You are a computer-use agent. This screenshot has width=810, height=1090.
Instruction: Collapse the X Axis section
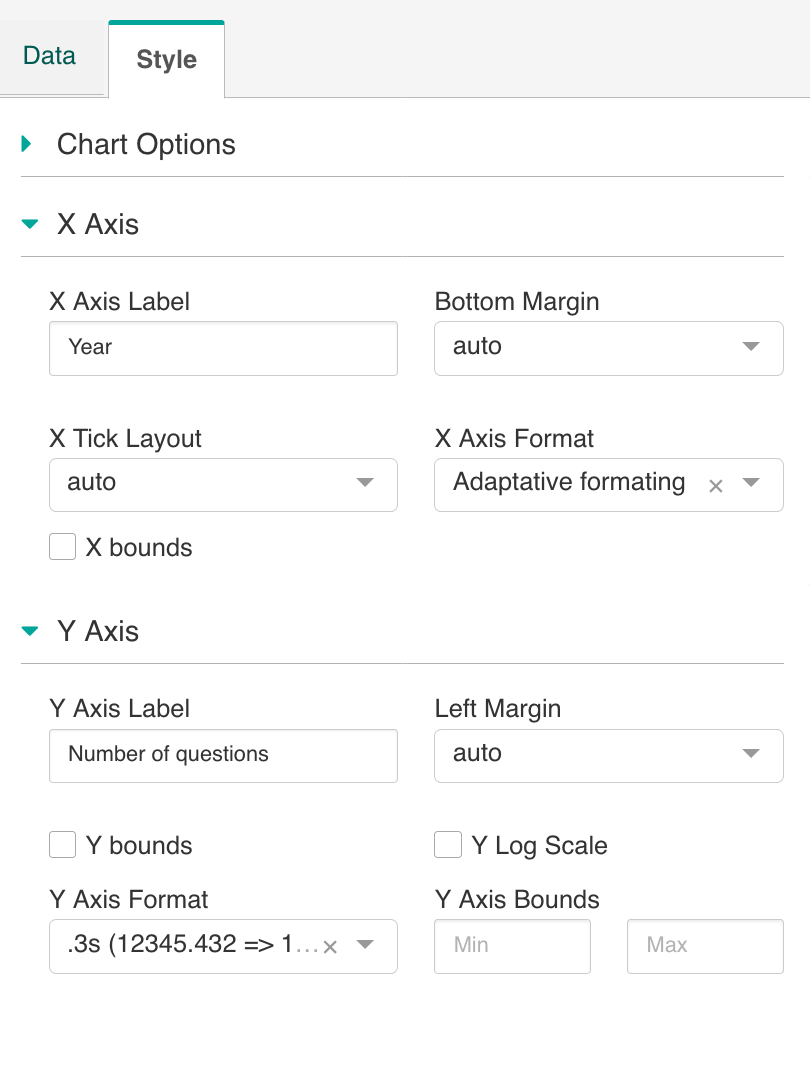pyautogui.click(x=30, y=224)
